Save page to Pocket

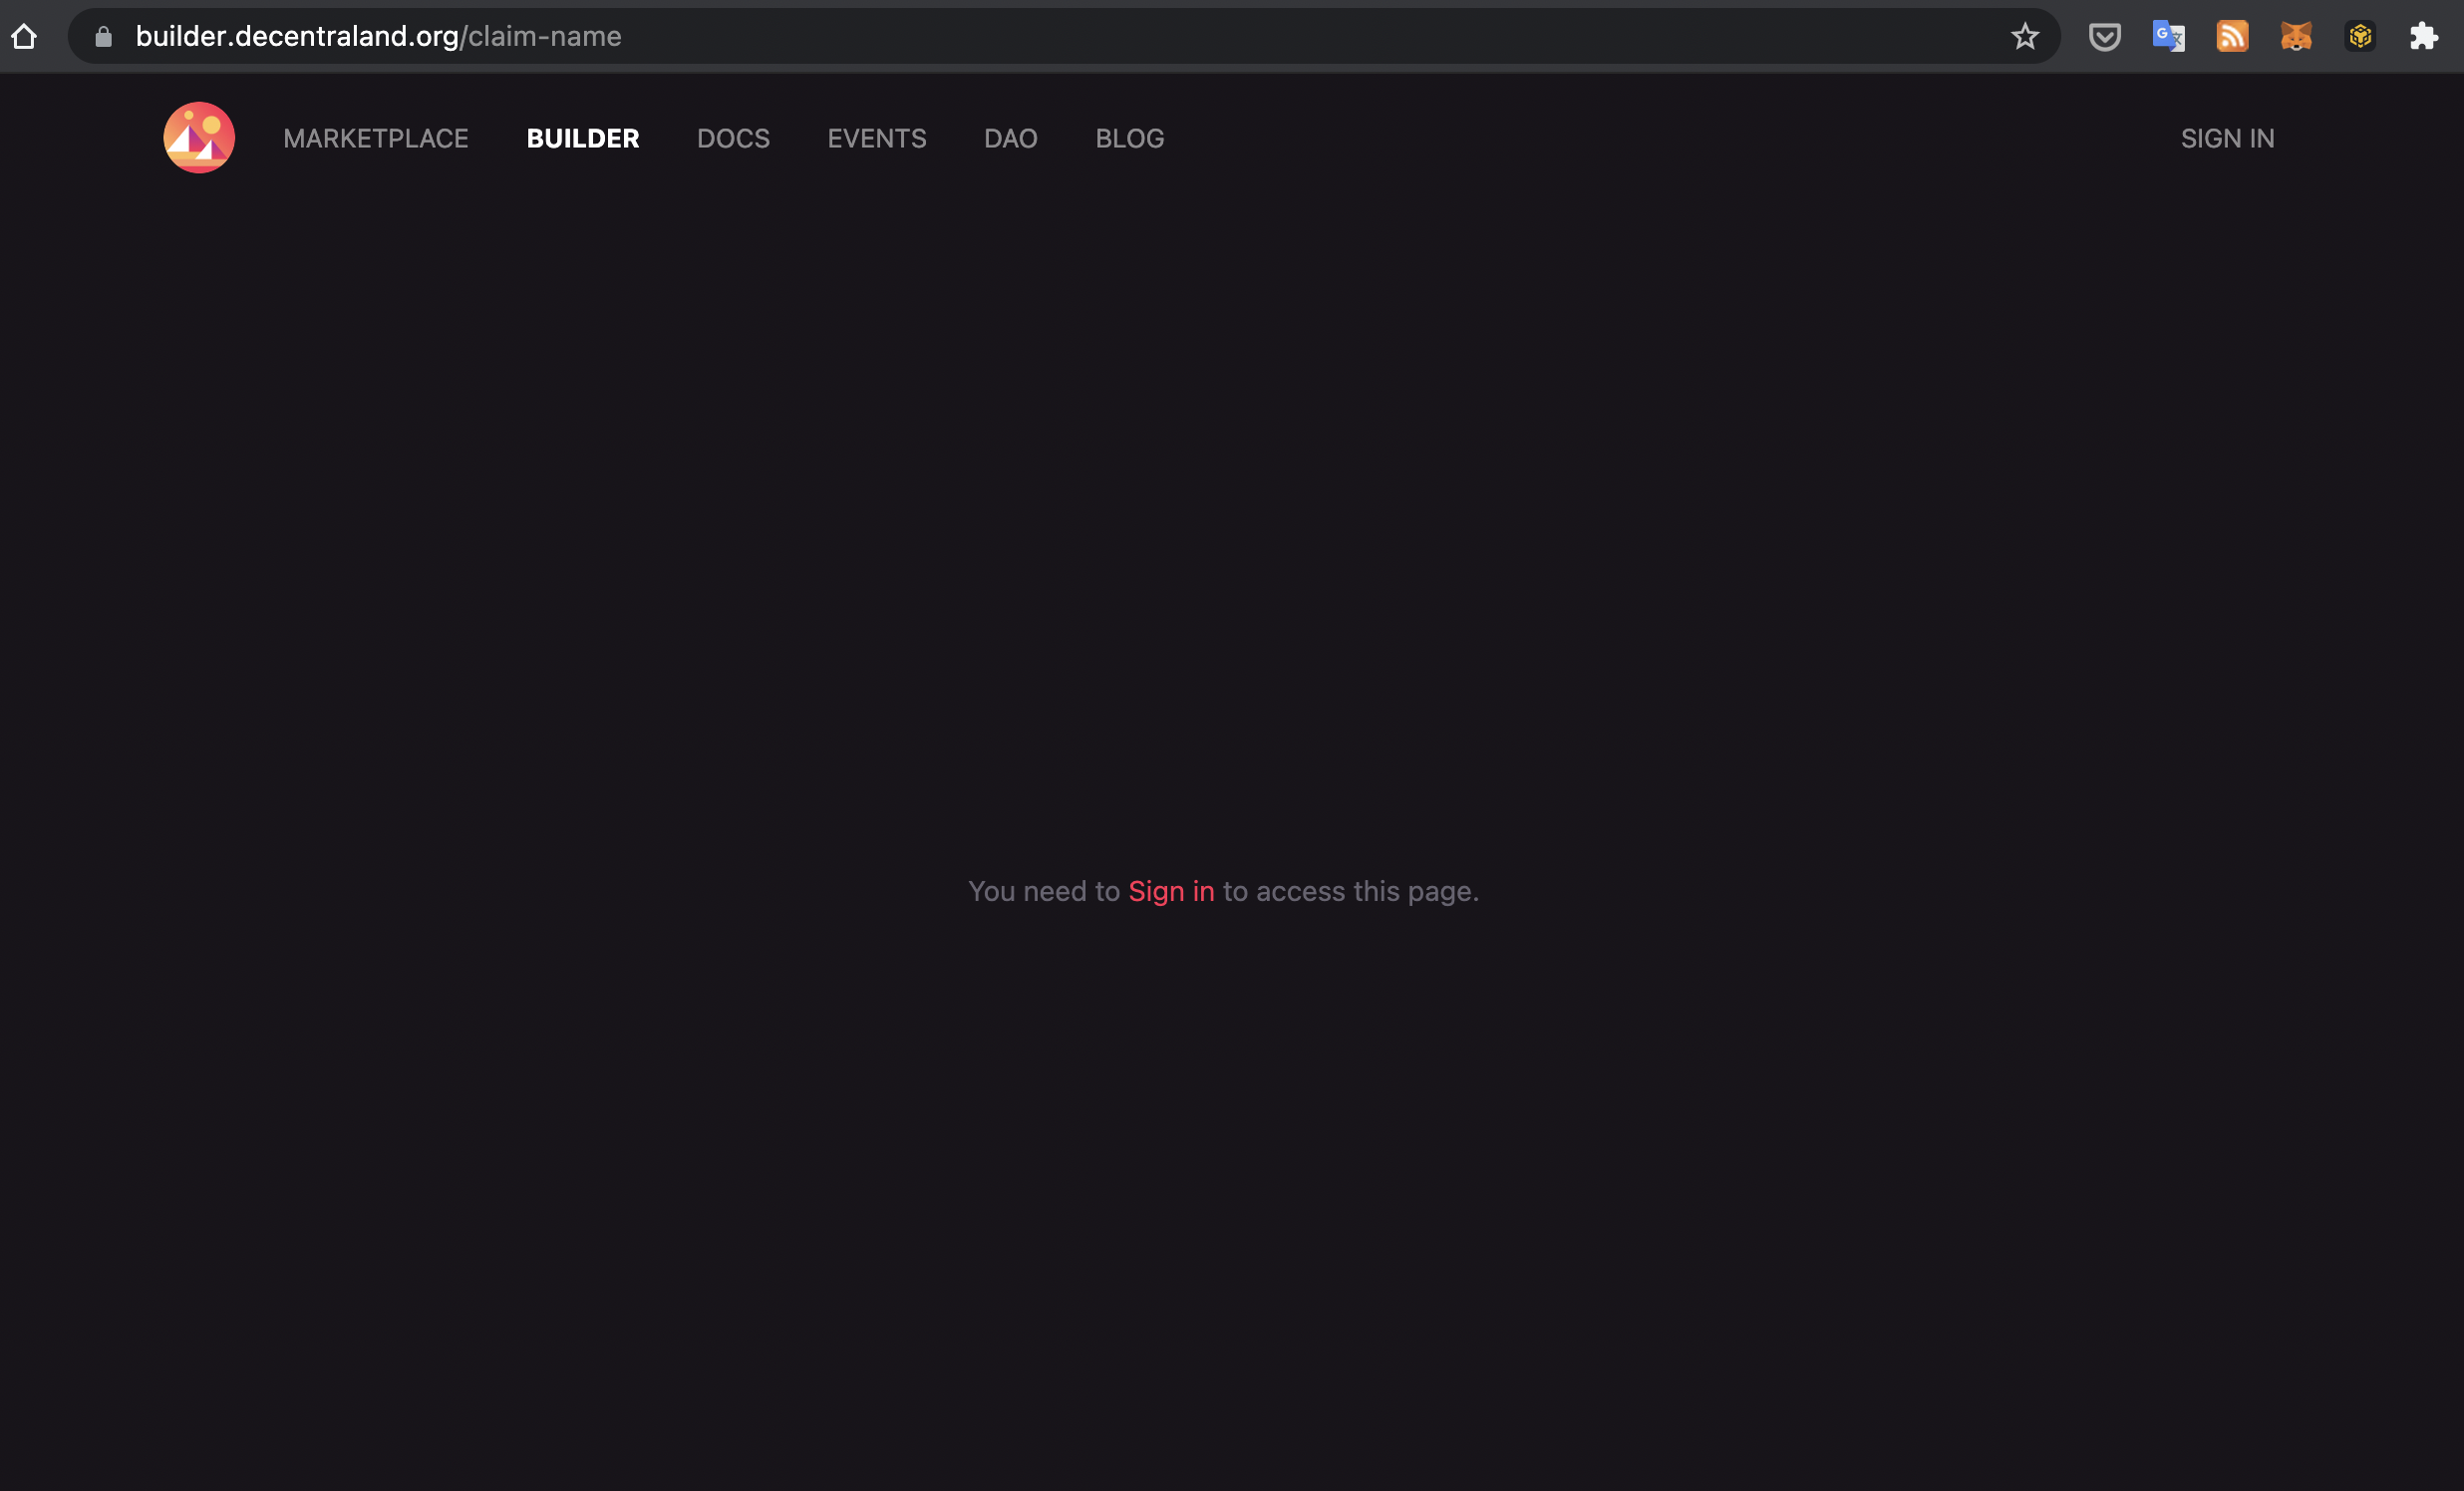pyautogui.click(x=2105, y=36)
